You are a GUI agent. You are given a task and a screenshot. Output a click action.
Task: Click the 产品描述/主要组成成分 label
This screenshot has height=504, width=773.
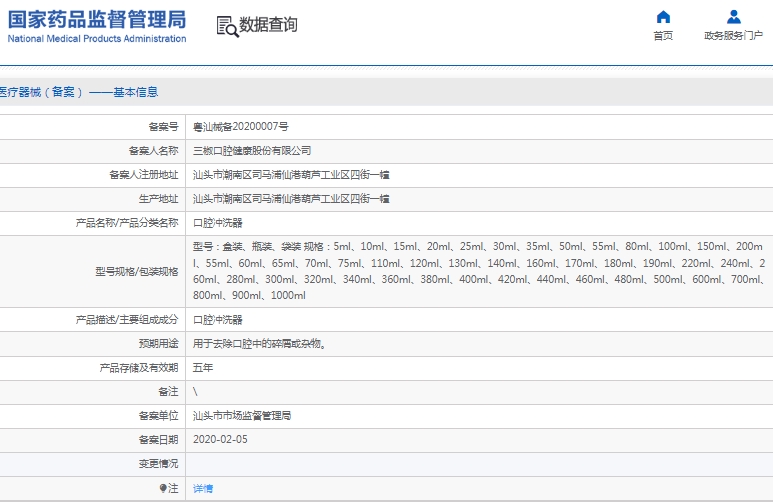pyautogui.click(x=127, y=320)
